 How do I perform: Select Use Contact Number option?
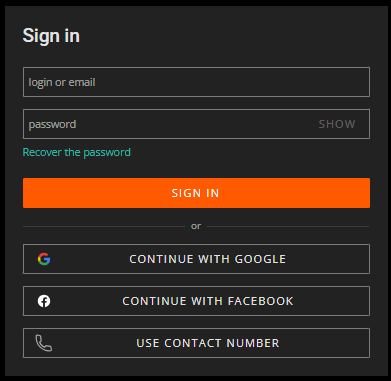coord(196,343)
